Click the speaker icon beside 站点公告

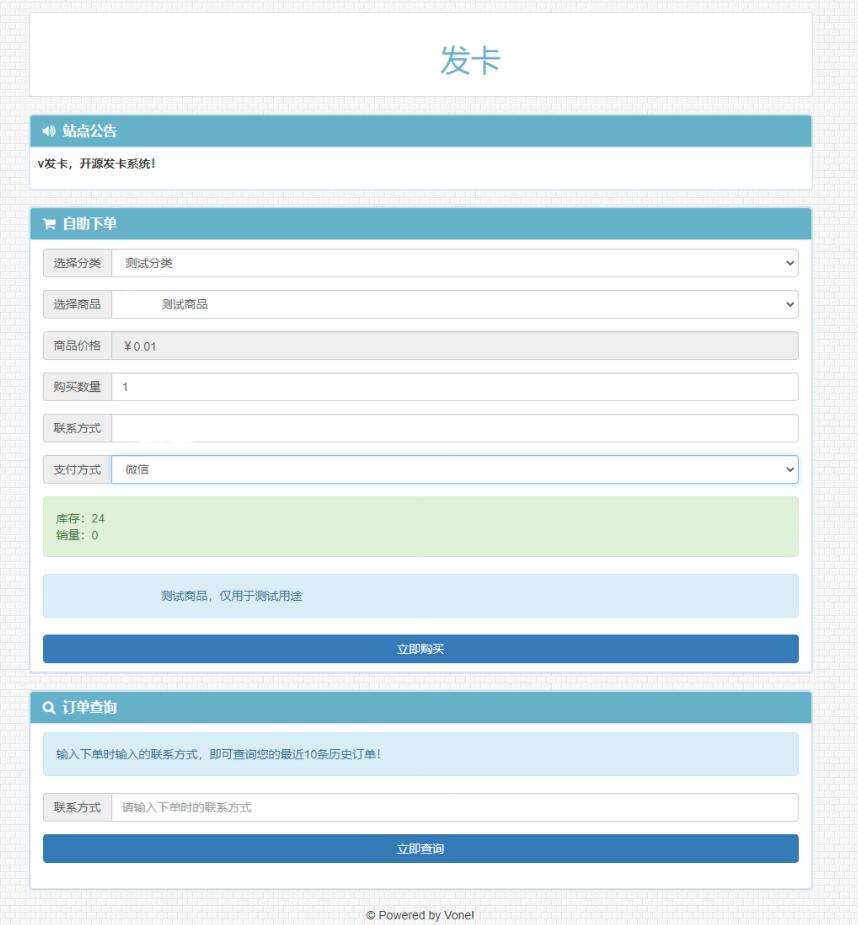(46, 126)
